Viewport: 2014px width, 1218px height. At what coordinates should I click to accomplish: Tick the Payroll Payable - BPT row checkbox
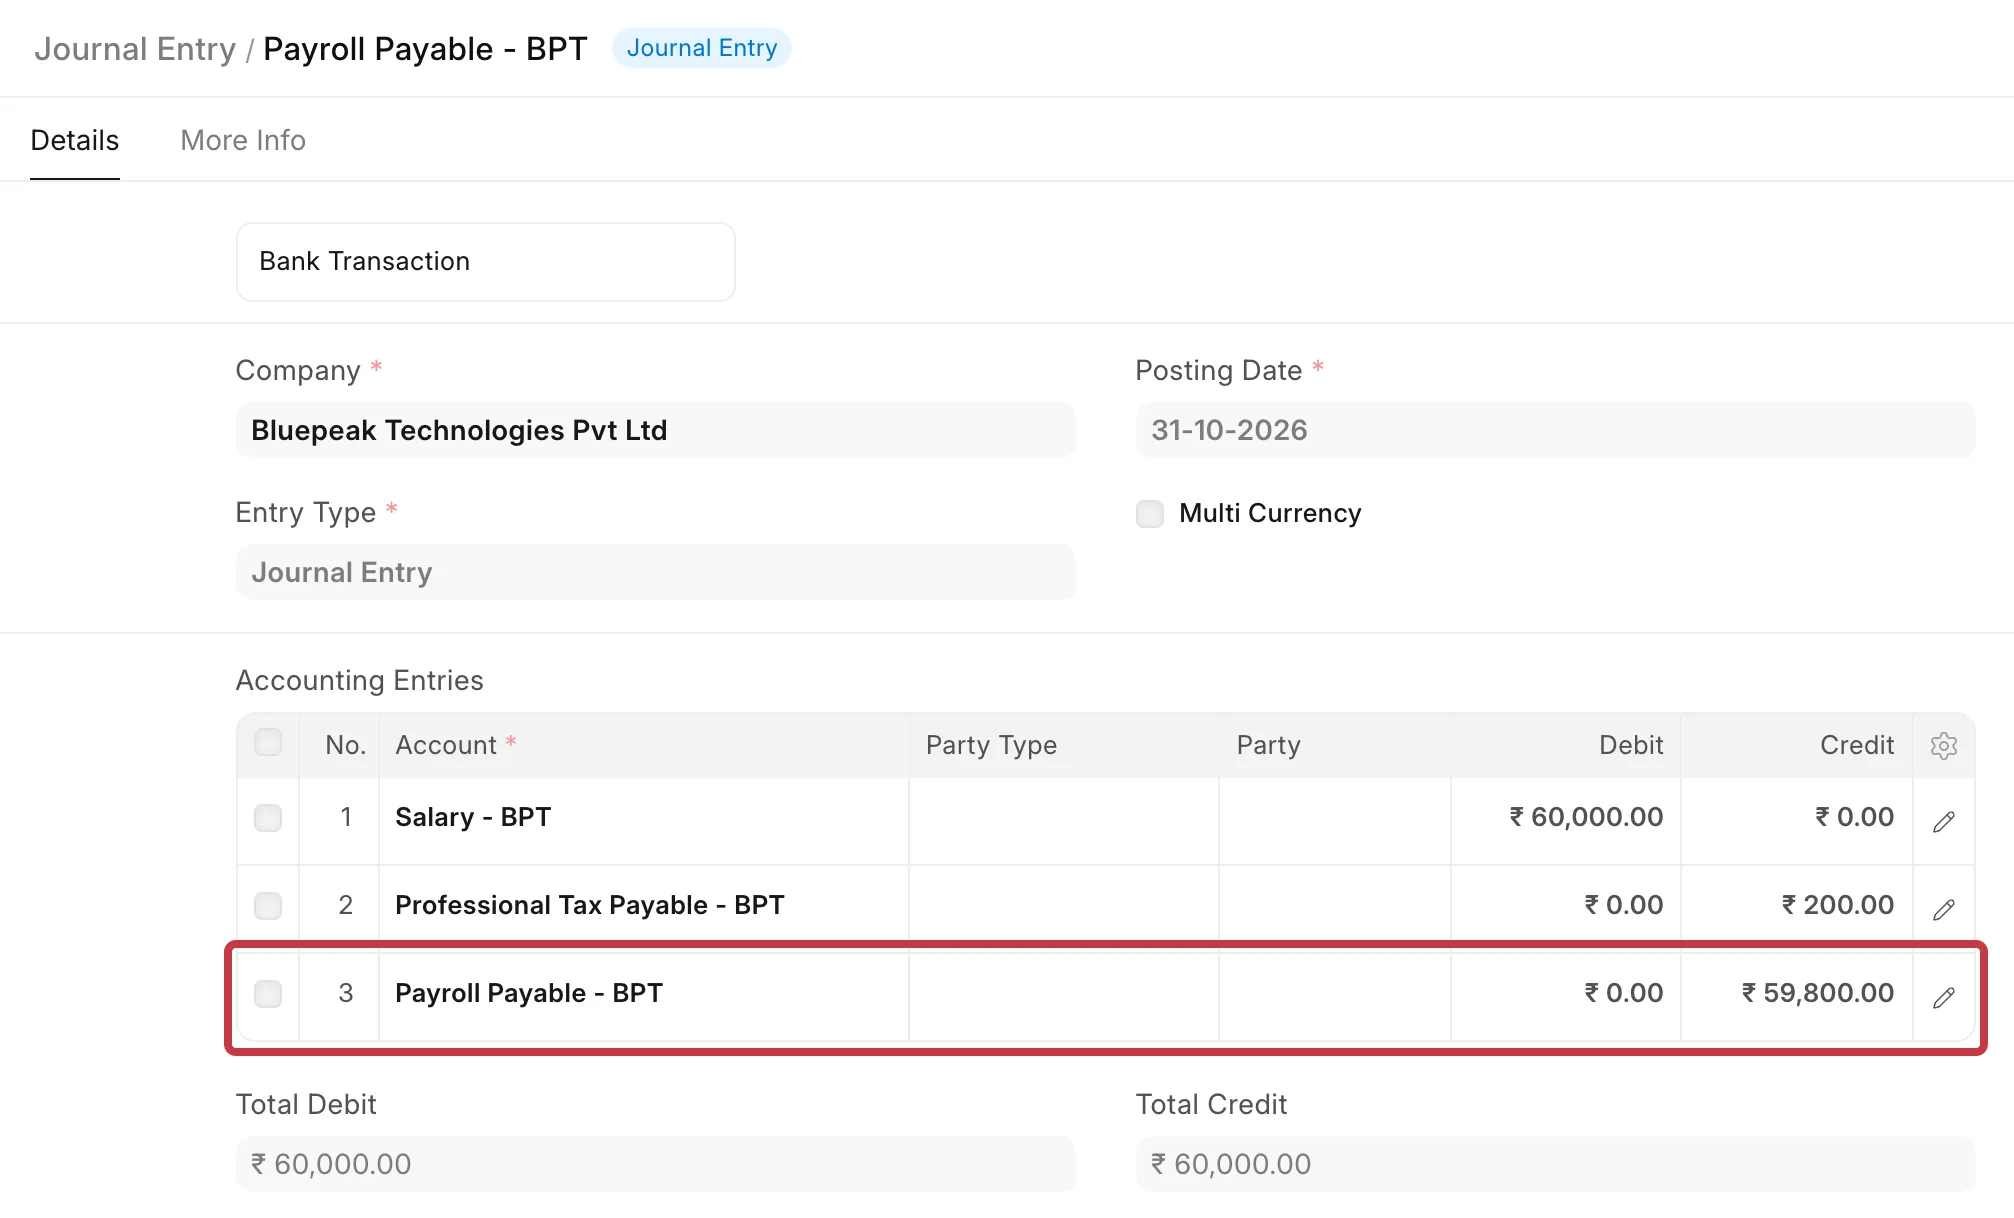(268, 994)
